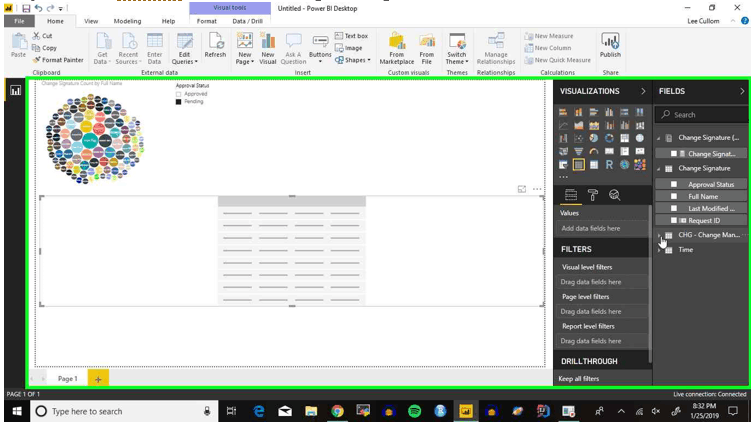Expand the CHG - Change Man... table
The width and height of the screenshot is (753, 422).
pyautogui.click(x=659, y=235)
